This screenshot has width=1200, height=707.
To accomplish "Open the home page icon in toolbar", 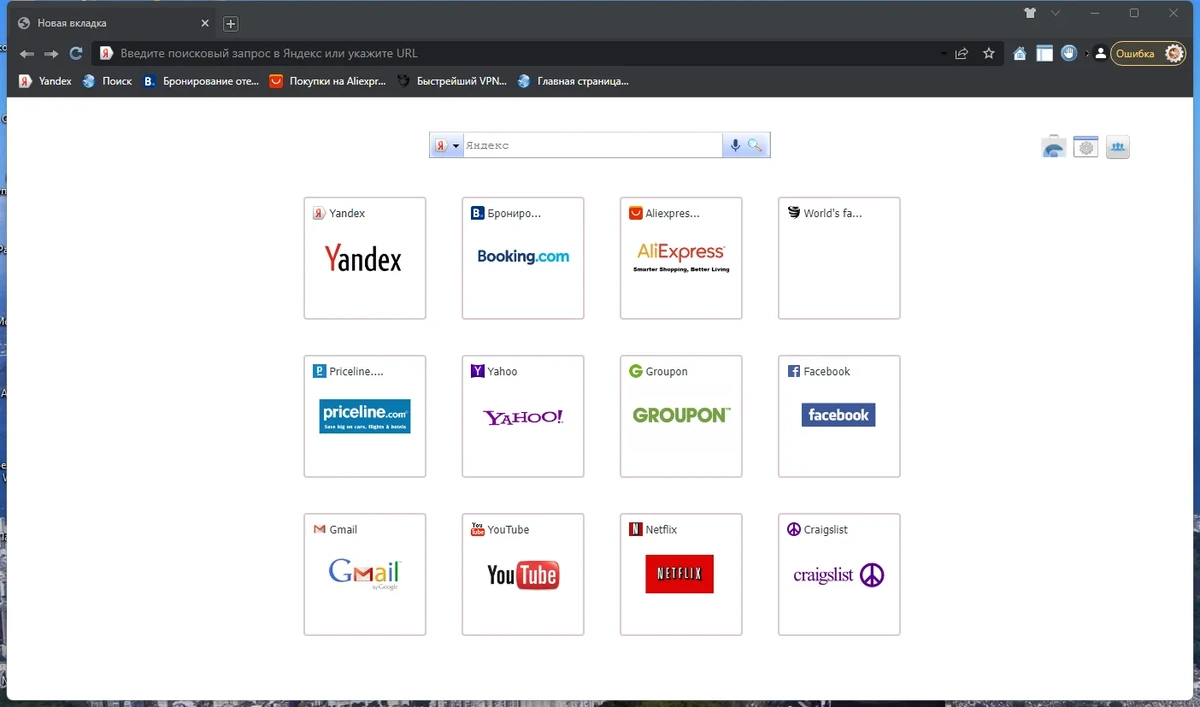I will click(x=1019, y=54).
